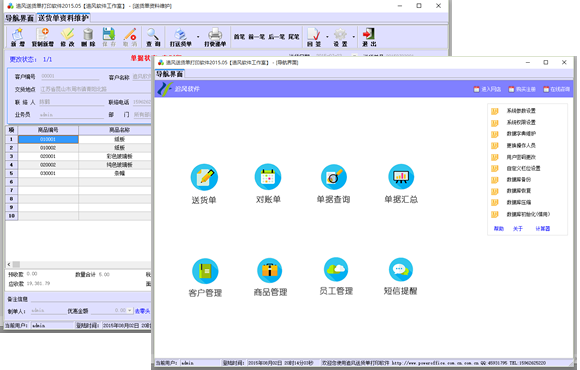Open 数据字典维护 in side panel
This screenshot has width=580, height=370.
[521, 134]
